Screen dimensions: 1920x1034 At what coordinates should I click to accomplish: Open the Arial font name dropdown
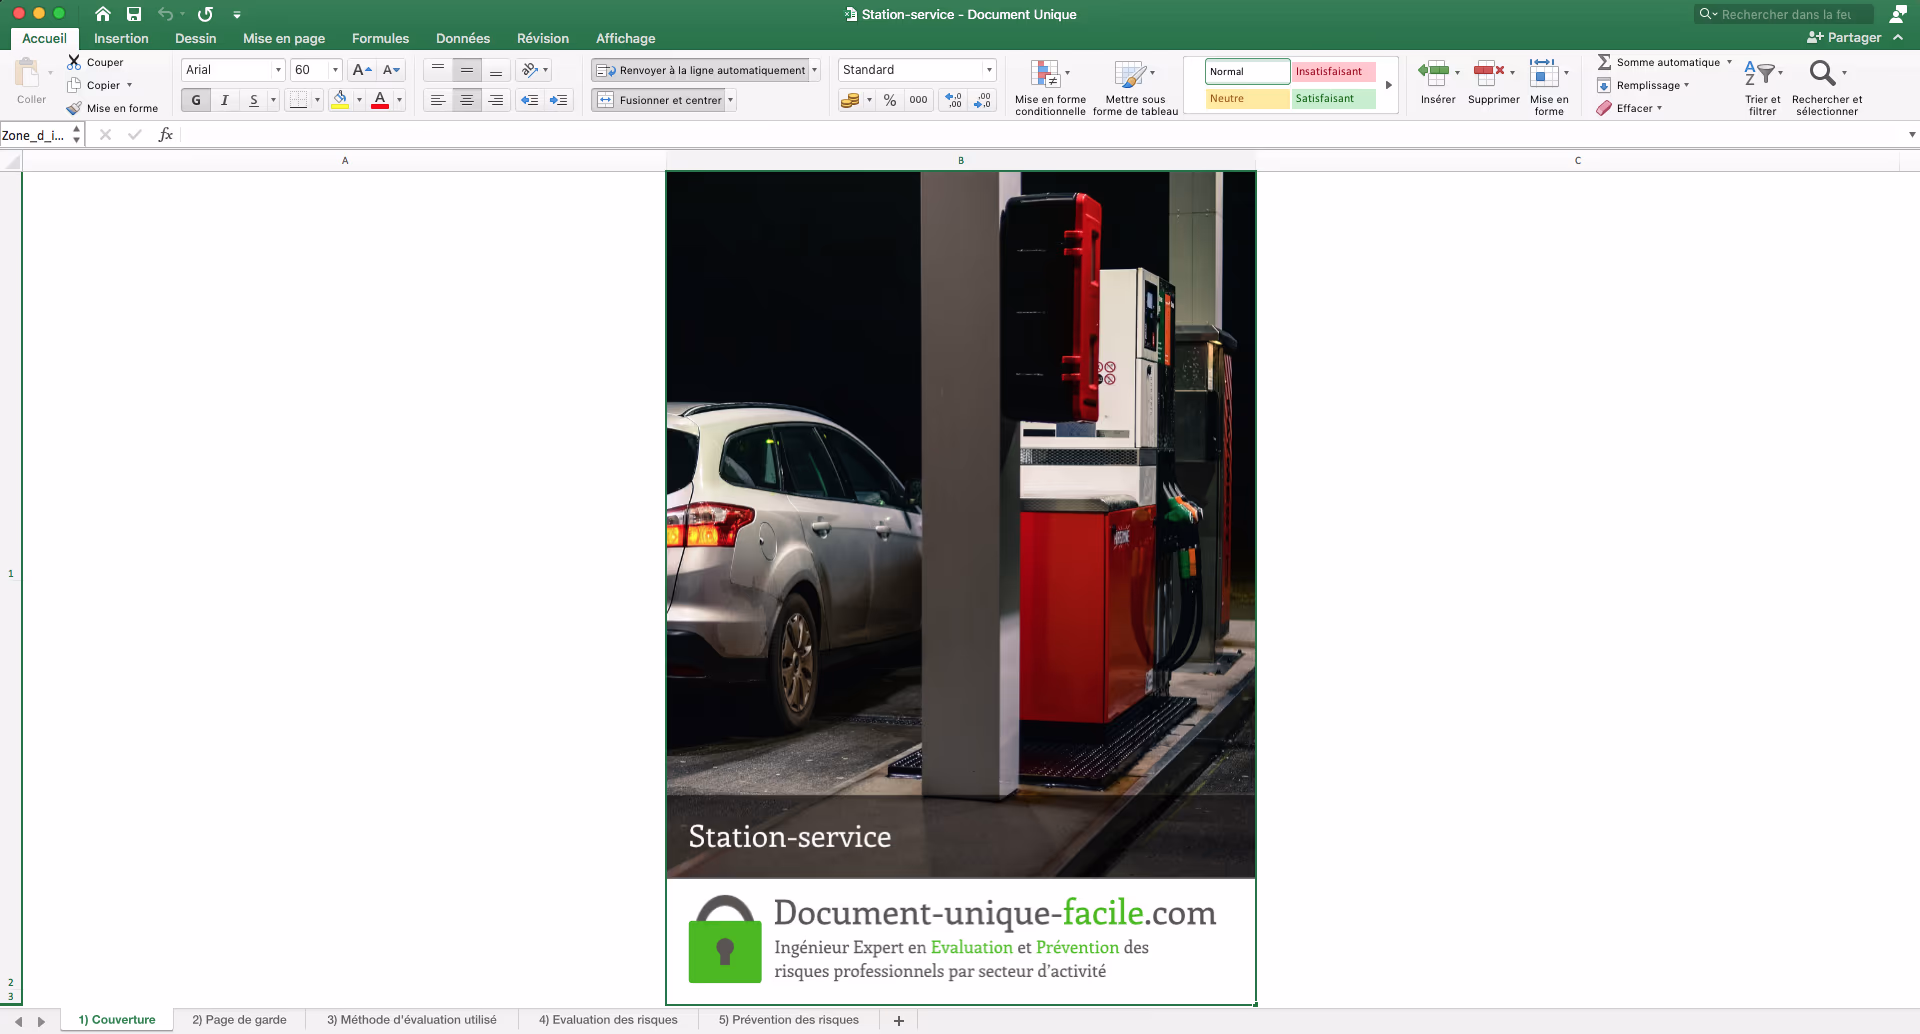point(278,70)
